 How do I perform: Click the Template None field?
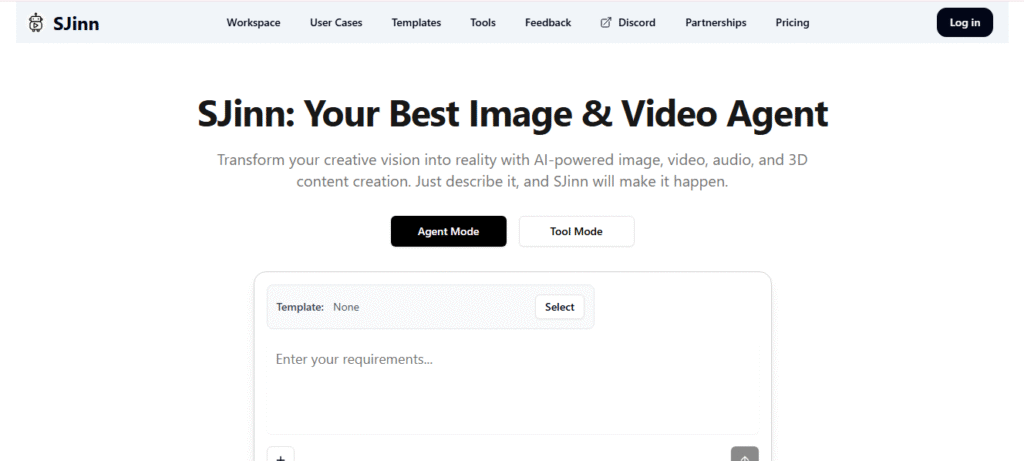click(346, 307)
